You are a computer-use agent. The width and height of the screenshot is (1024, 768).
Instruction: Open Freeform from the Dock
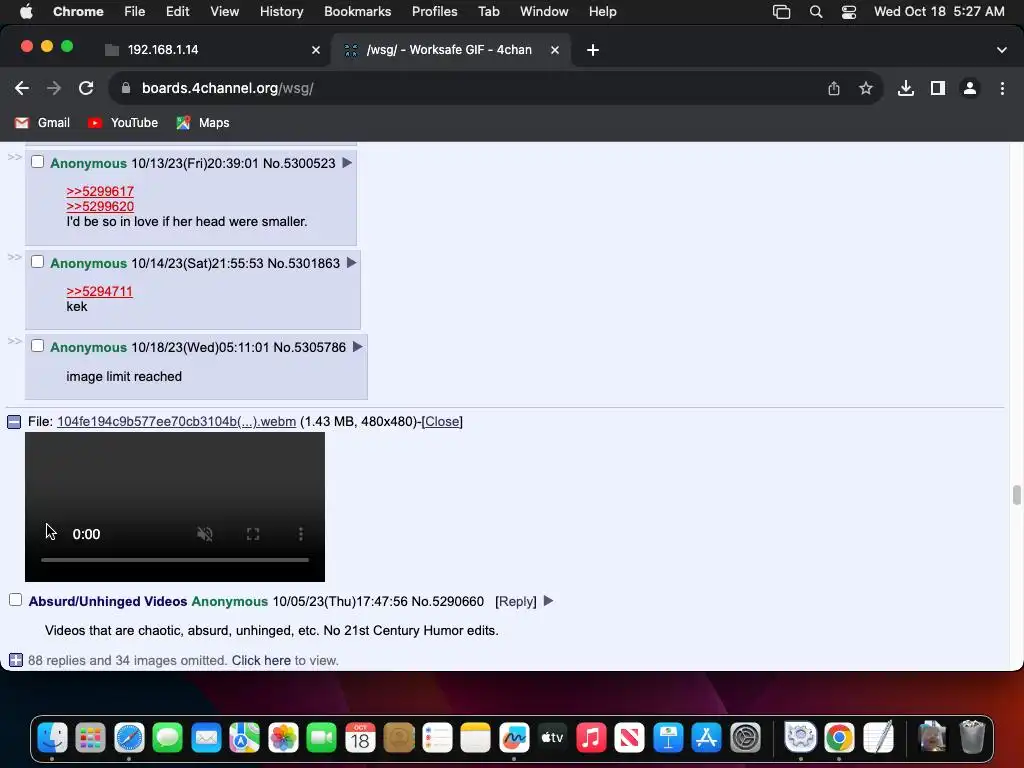(x=514, y=738)
